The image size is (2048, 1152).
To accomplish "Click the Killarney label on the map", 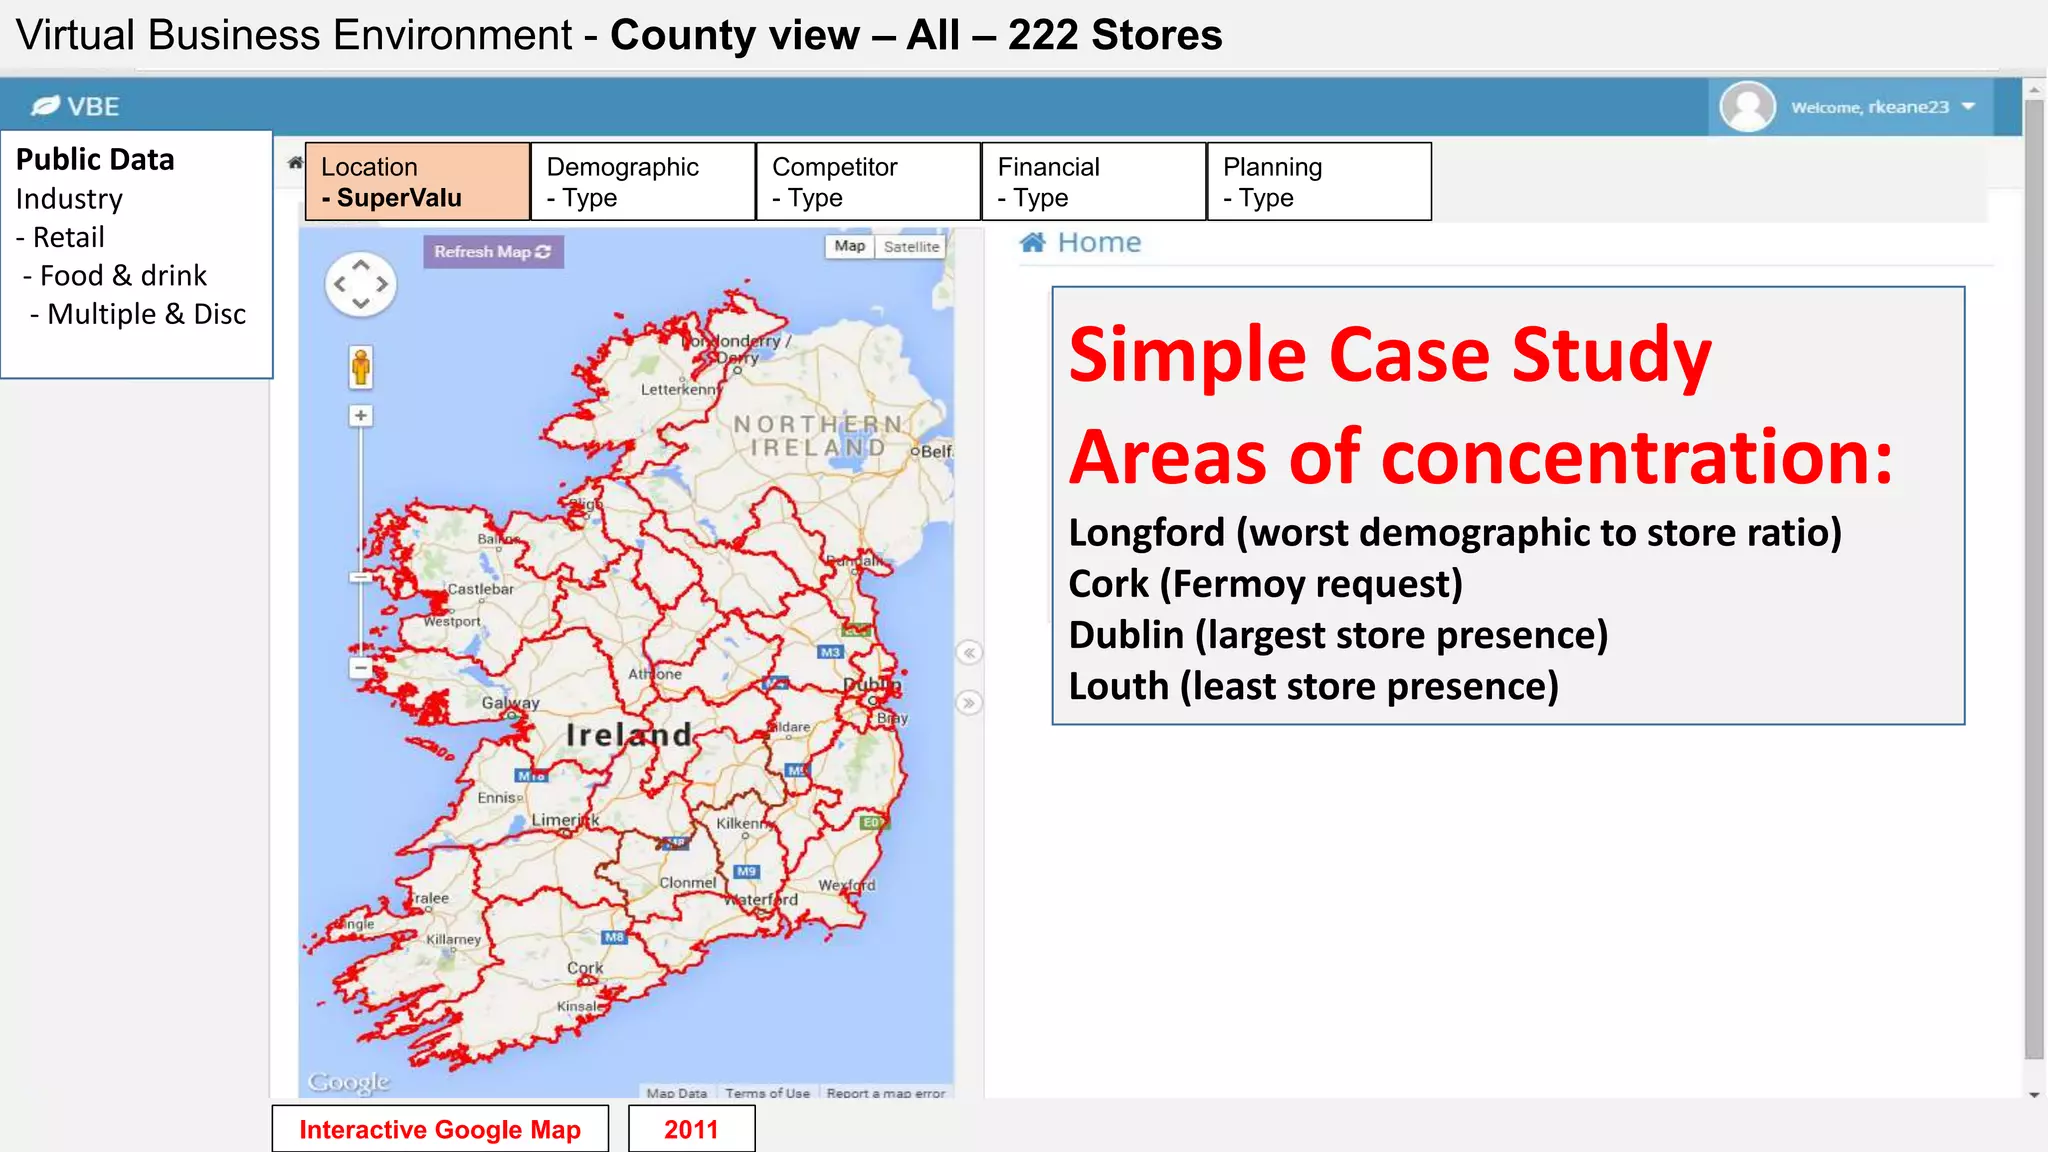I will (453, 939).
